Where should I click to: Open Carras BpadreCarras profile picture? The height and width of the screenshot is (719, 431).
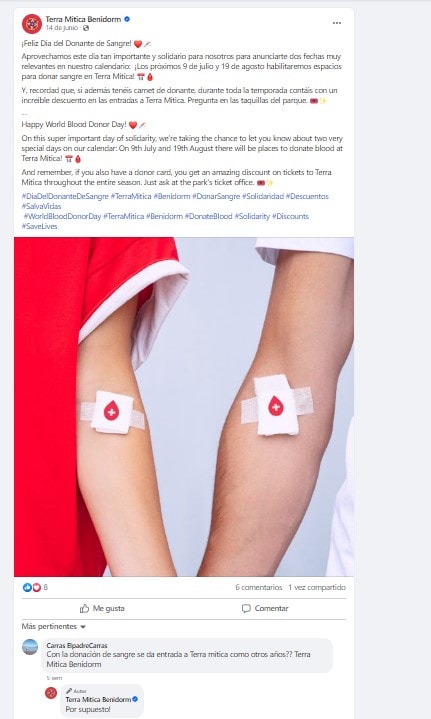point(30,647)
